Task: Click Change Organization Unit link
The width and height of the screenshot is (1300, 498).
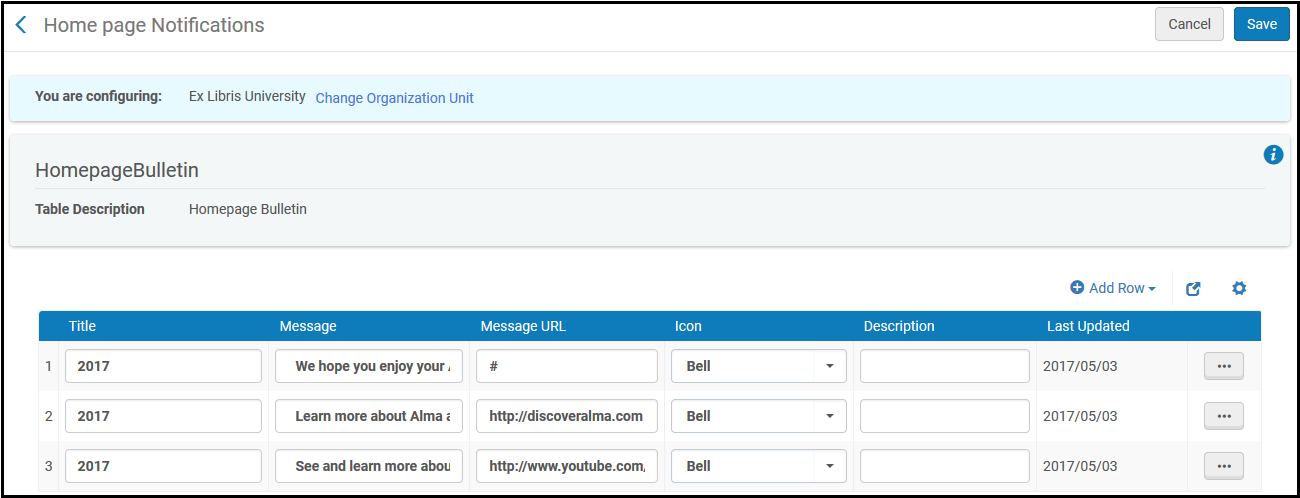Action: pos(394,98)
